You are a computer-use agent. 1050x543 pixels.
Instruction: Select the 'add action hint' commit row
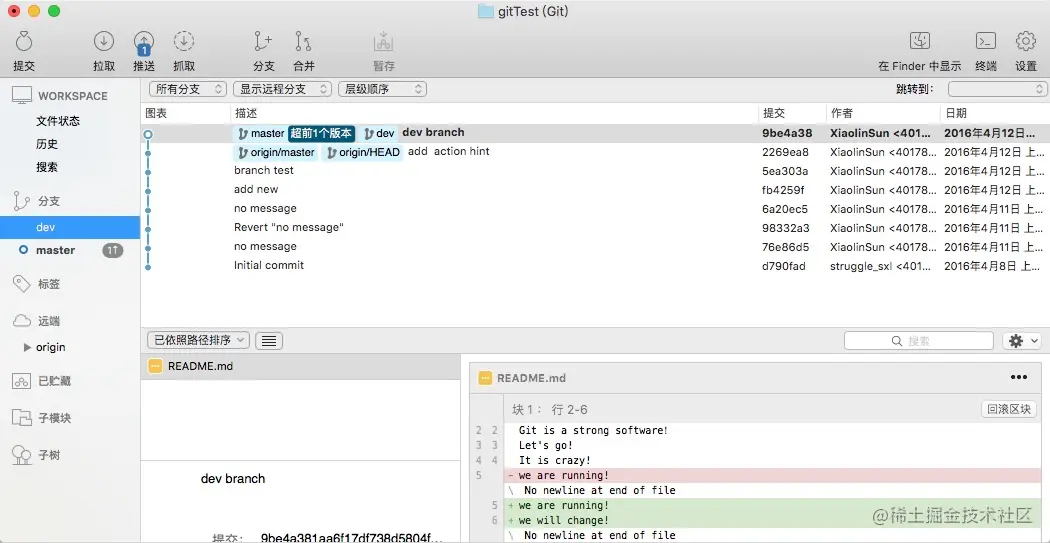595,152
